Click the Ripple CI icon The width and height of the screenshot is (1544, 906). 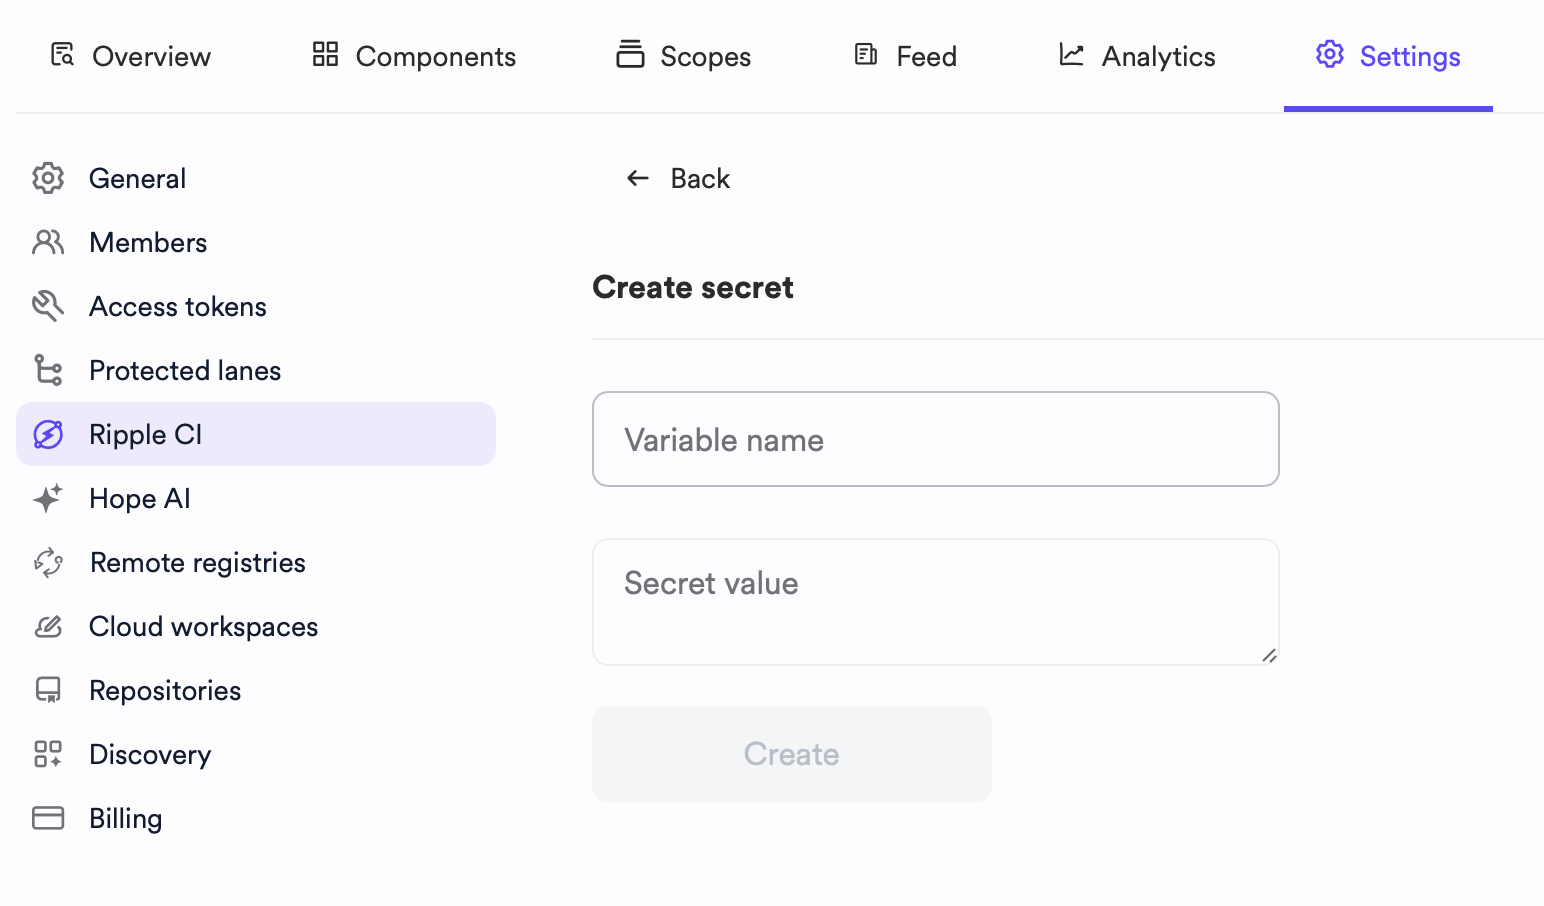[48, 434]
